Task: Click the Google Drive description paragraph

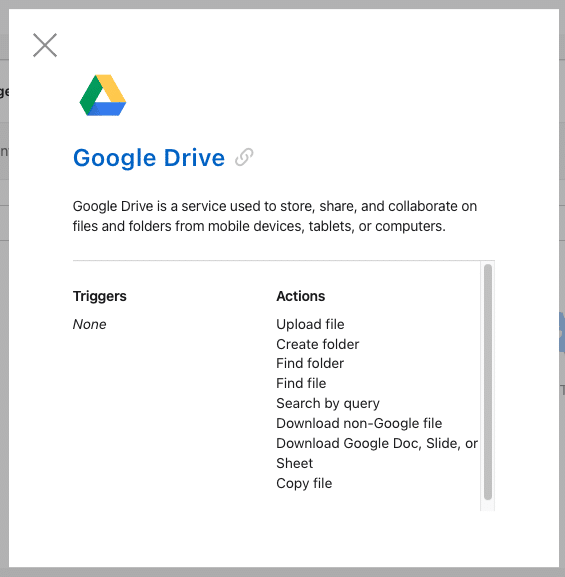Action: pos(275,216)
